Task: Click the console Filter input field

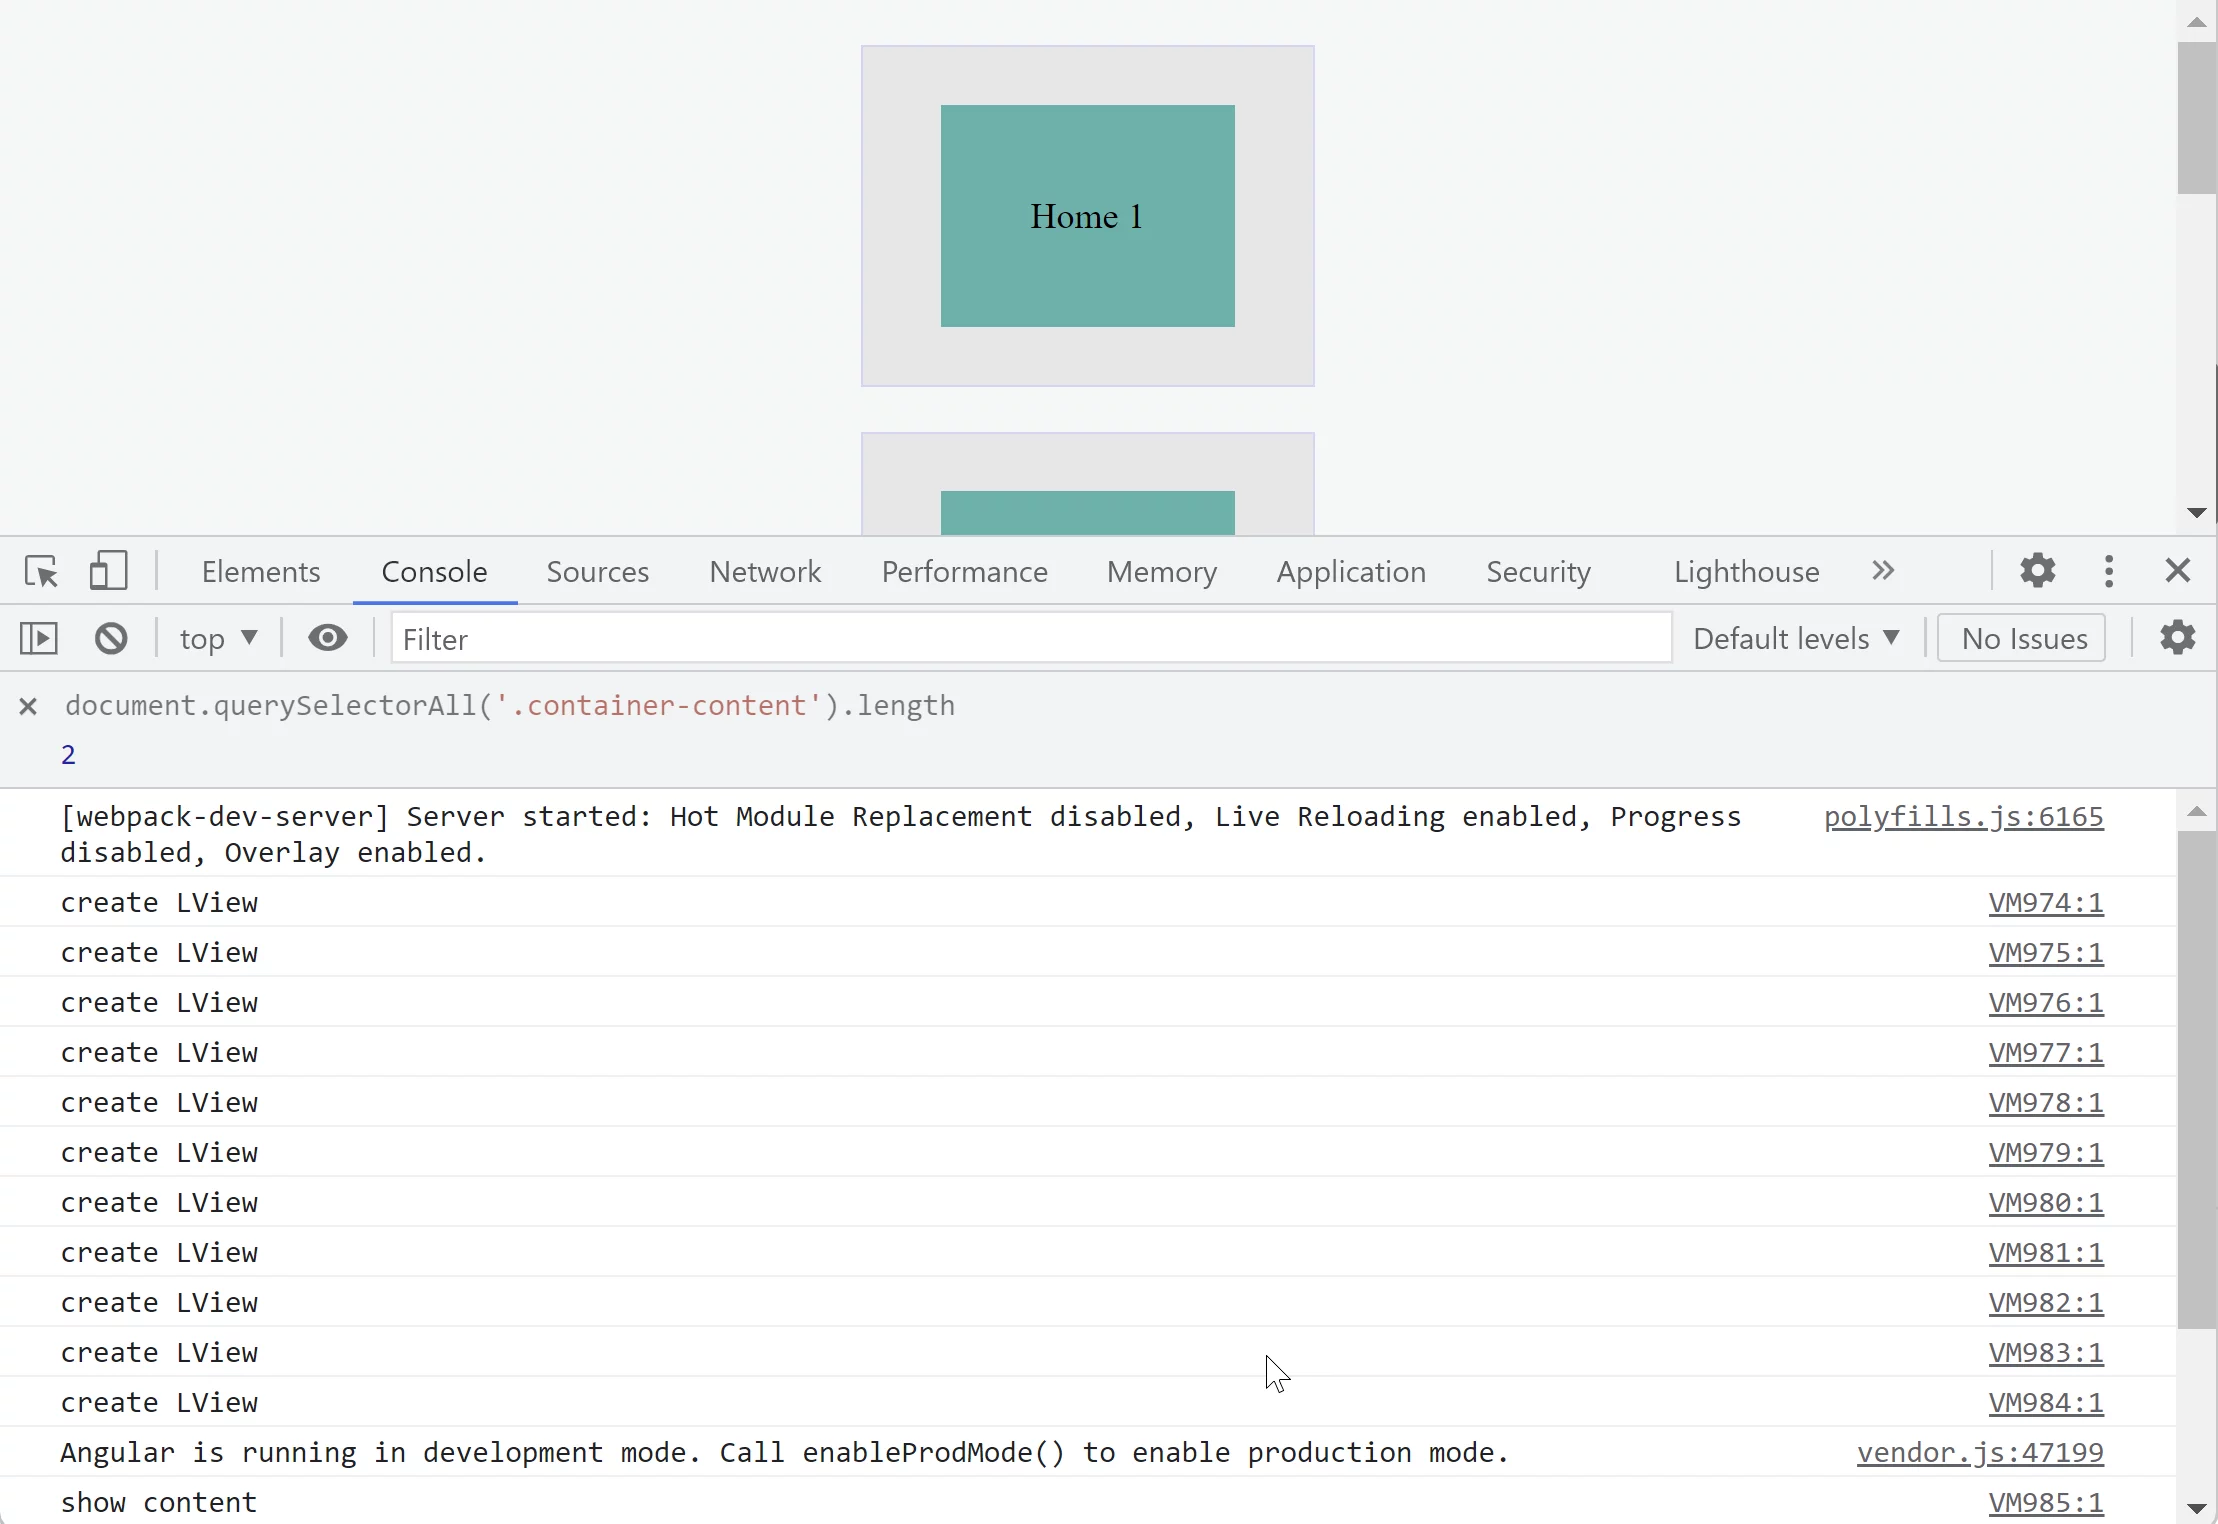Action: click(1030, 638)
